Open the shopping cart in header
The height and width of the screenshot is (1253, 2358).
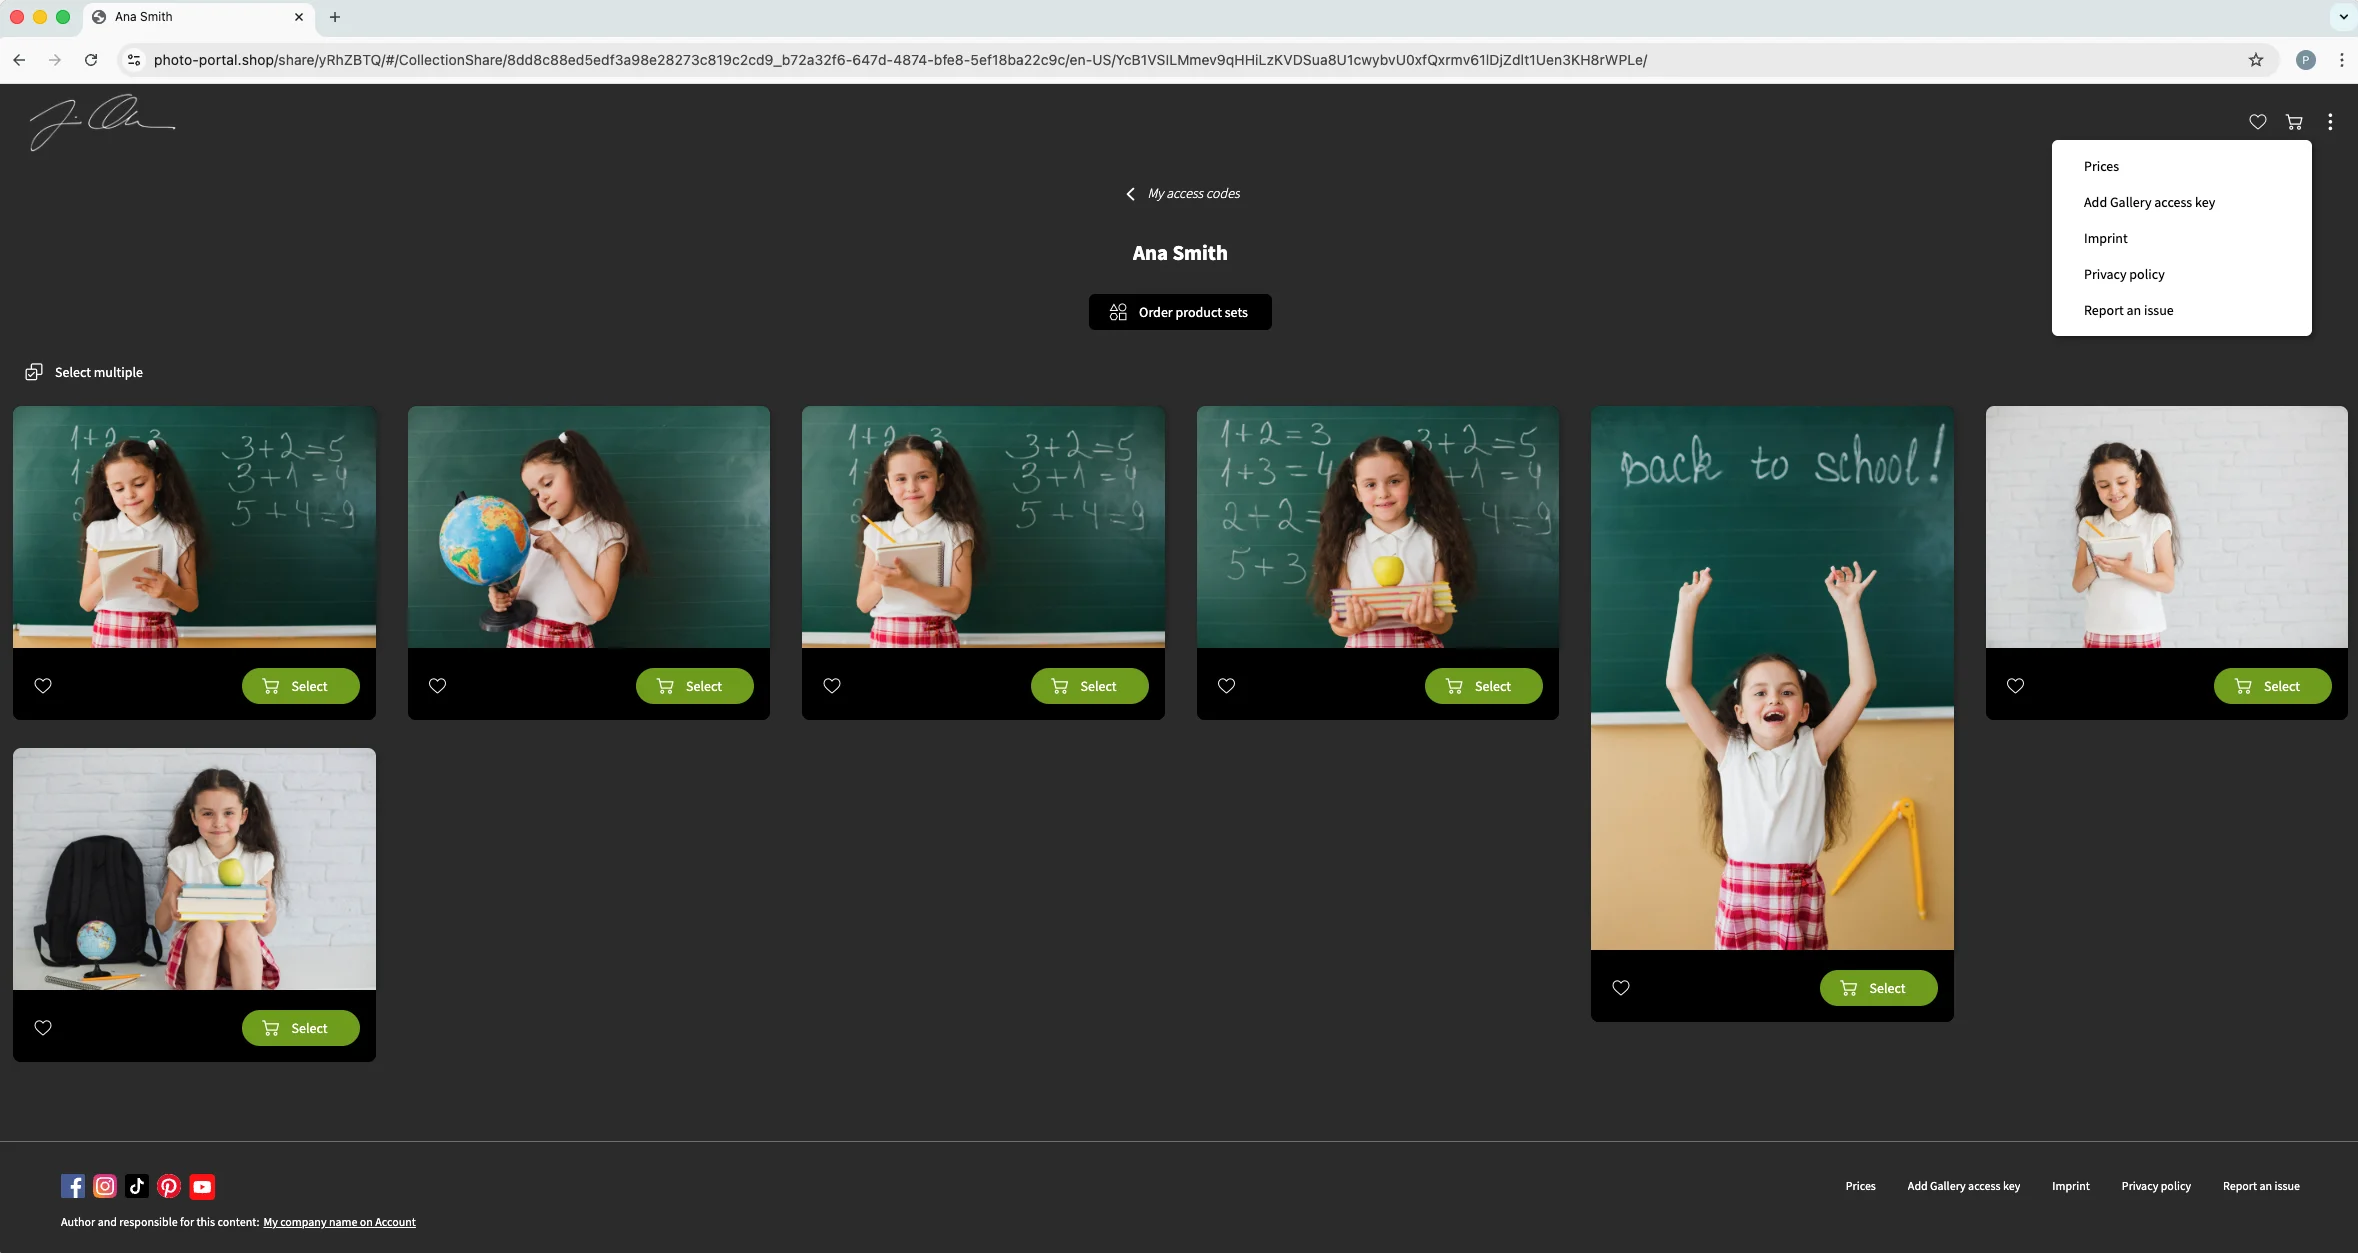[x=2294, y=122]
